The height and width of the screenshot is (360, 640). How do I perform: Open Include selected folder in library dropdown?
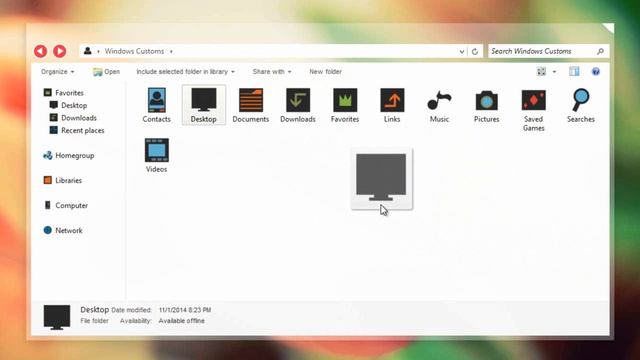coord(185,71)
